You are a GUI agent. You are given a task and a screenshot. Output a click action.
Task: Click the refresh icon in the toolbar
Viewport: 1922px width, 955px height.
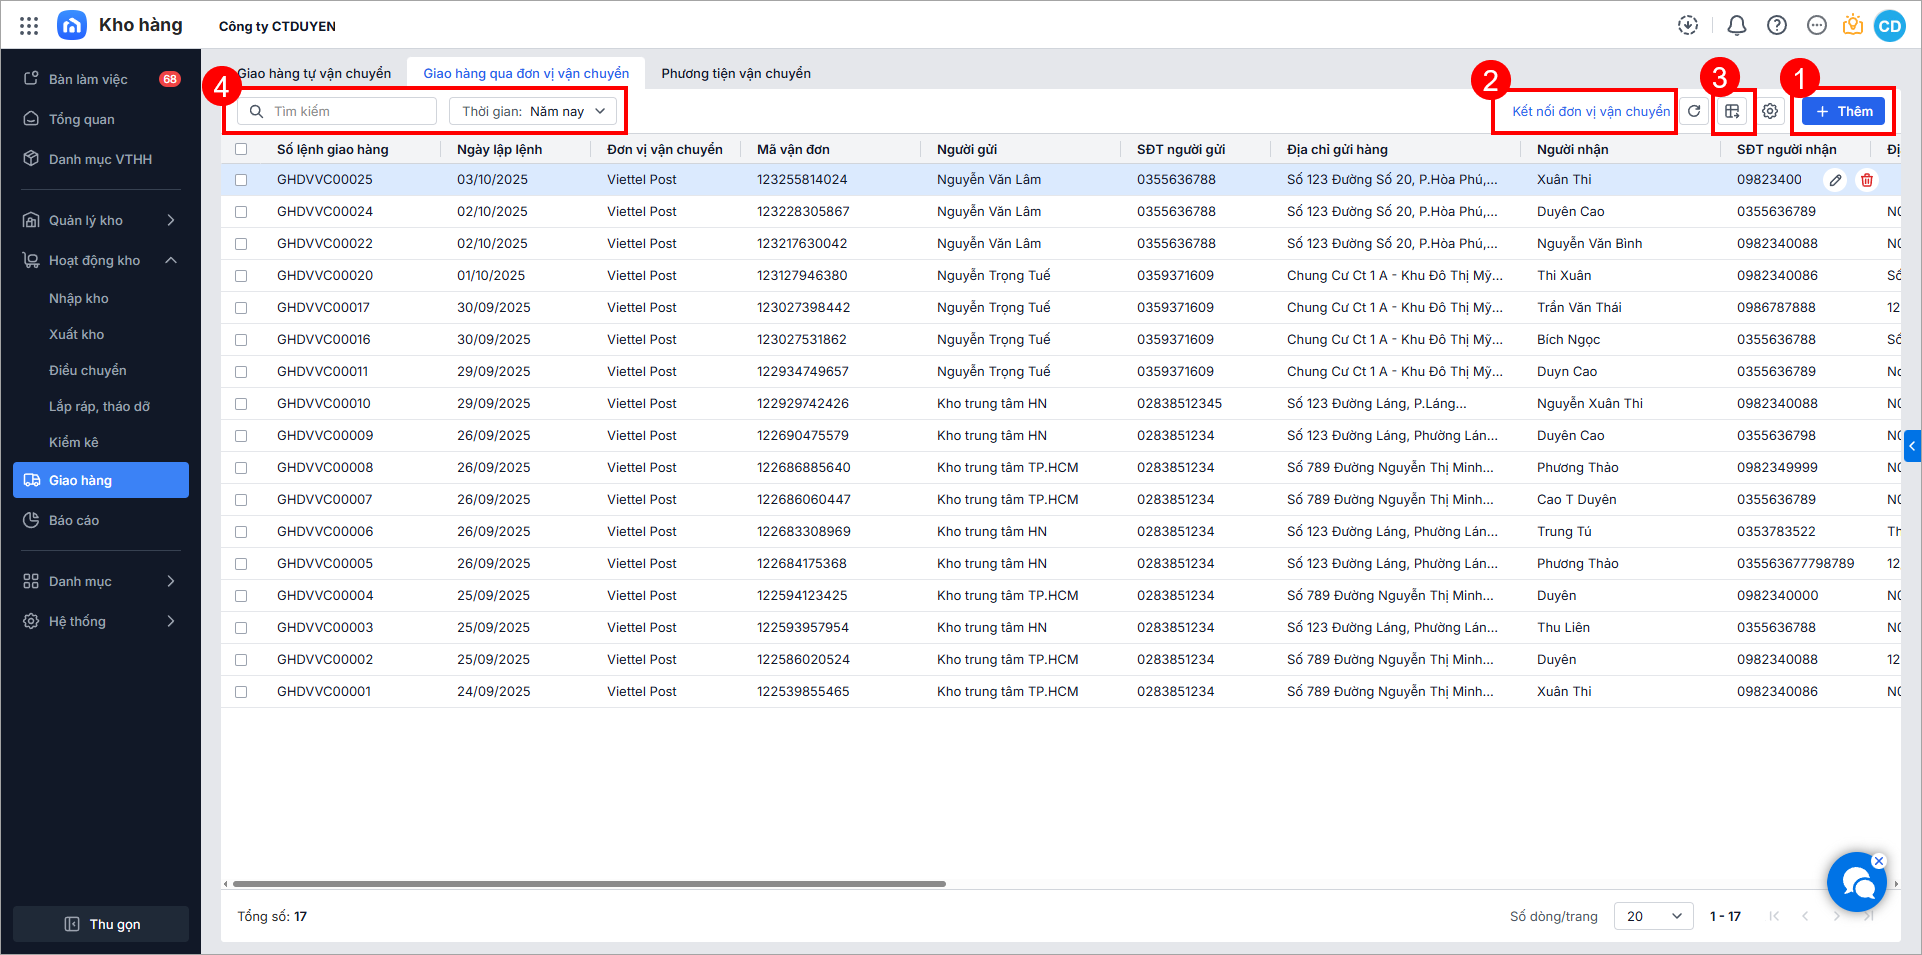click(1694, 111)
